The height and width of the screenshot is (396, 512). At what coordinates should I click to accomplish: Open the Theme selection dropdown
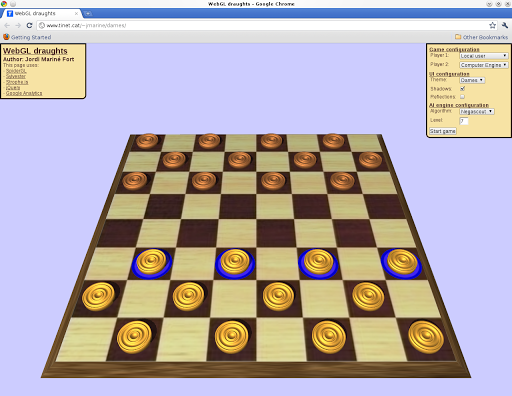(472, 80)
